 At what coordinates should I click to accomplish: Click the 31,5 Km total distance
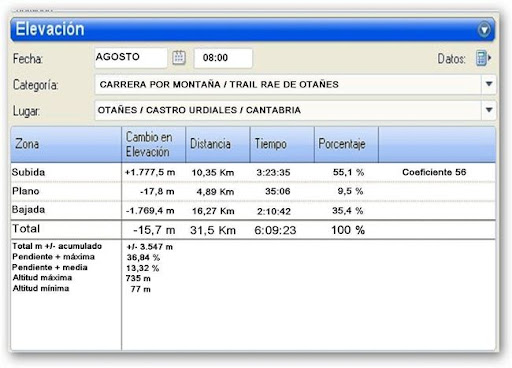213,230
